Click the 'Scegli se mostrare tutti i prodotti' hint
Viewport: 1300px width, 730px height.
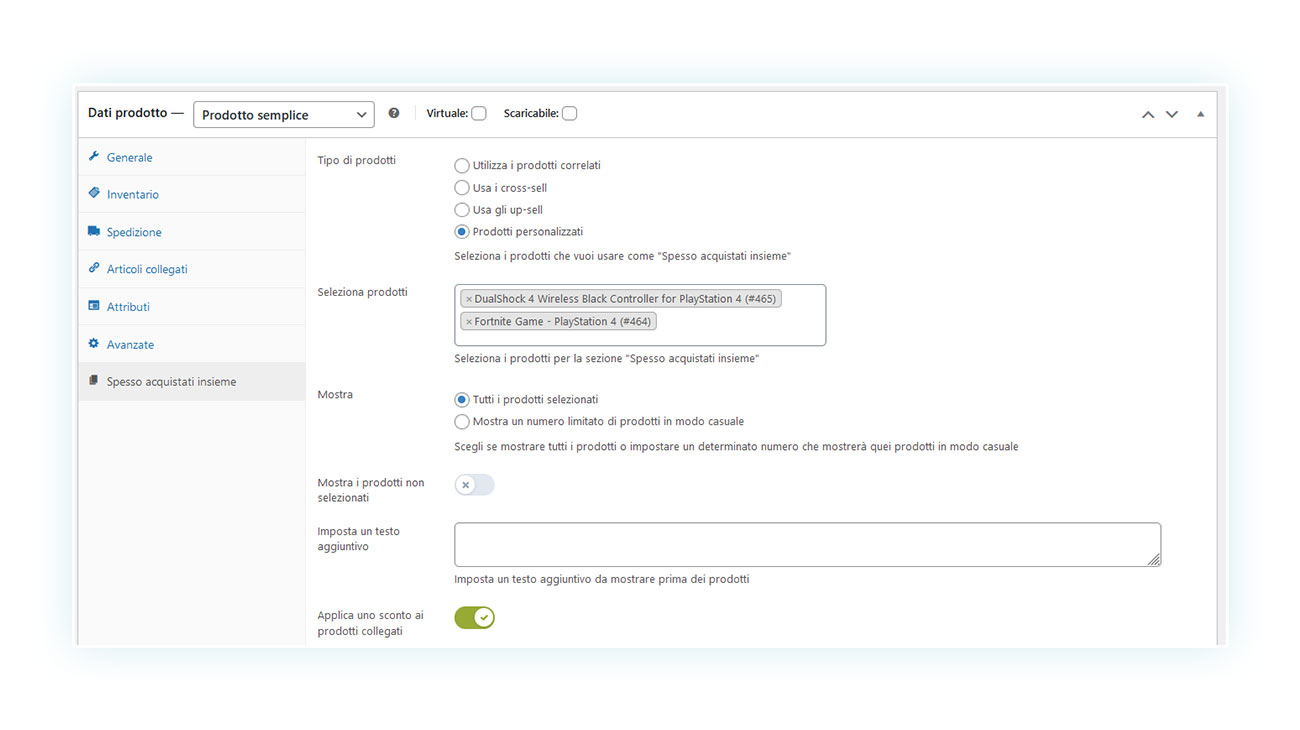(x=737, y=447)
